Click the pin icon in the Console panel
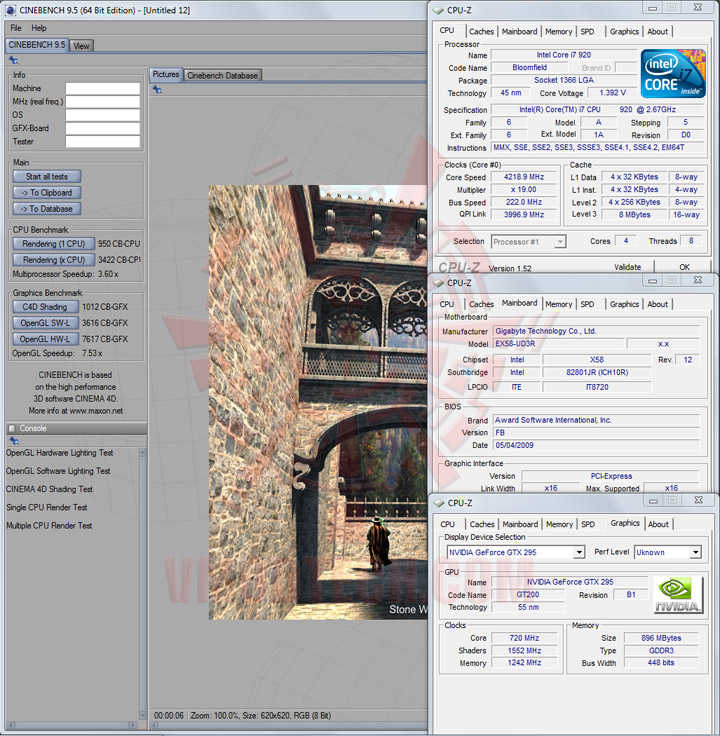 (x=15, y=441)
